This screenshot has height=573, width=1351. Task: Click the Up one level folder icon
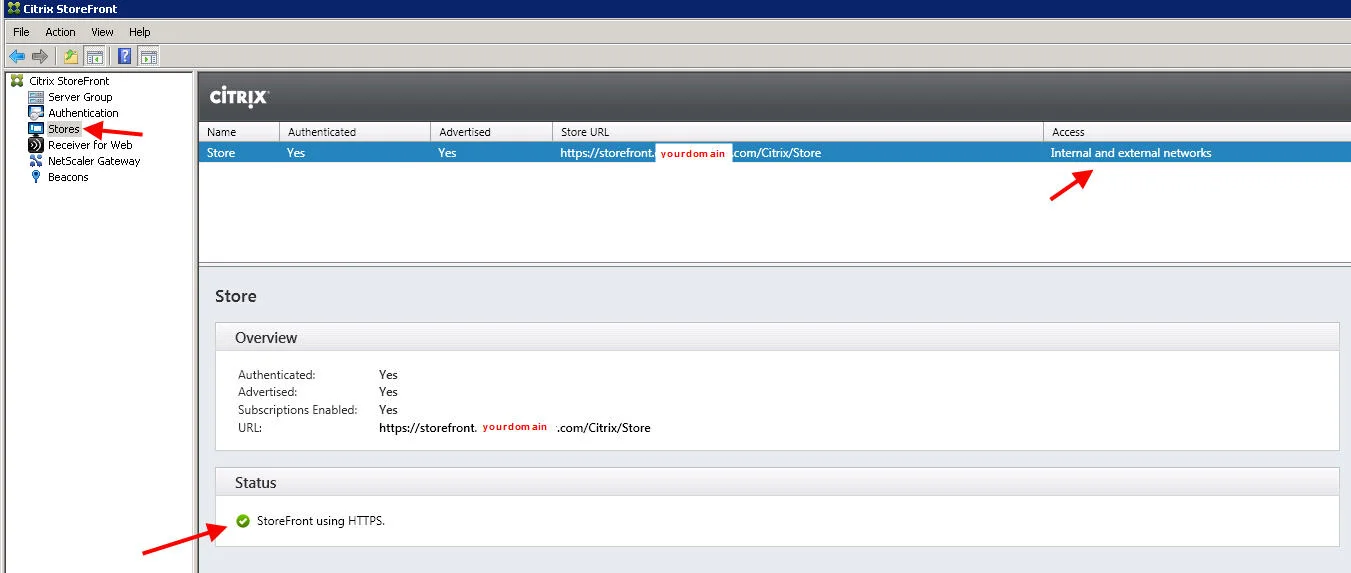(x=71, y=56)
